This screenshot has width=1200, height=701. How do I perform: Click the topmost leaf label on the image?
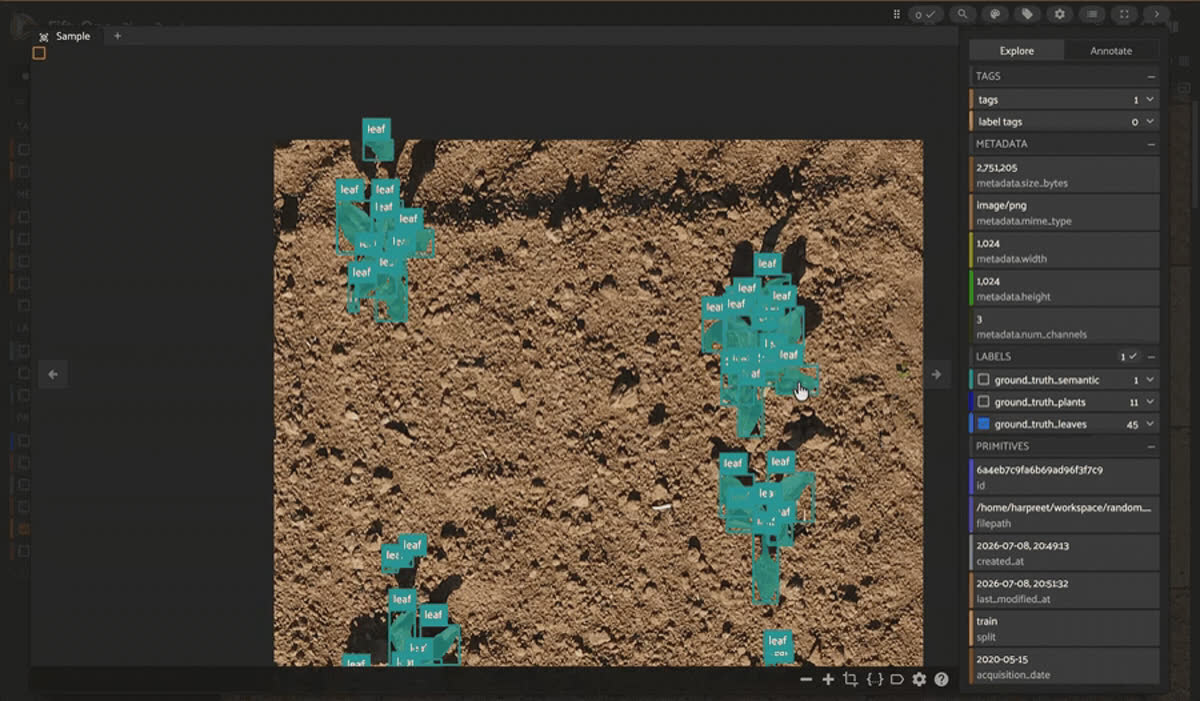376,129
